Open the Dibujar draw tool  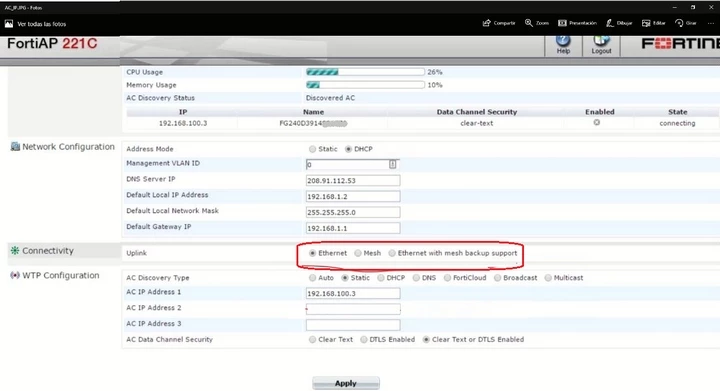click(610, 23)
